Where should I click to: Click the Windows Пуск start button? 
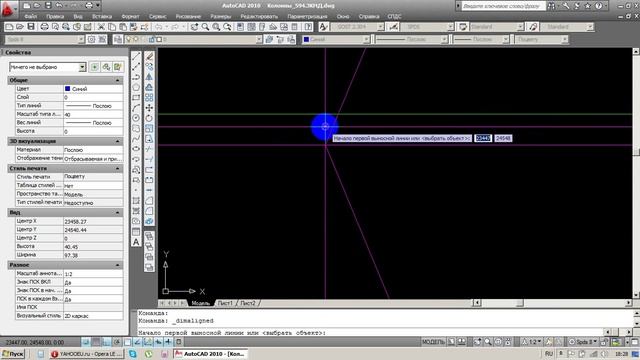tap(13, 354)
